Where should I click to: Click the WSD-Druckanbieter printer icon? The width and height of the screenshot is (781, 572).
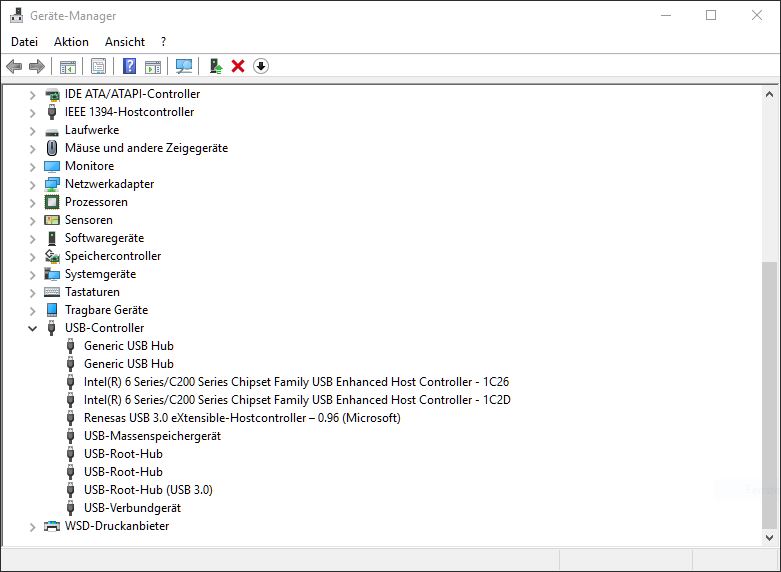click(52, 526)
